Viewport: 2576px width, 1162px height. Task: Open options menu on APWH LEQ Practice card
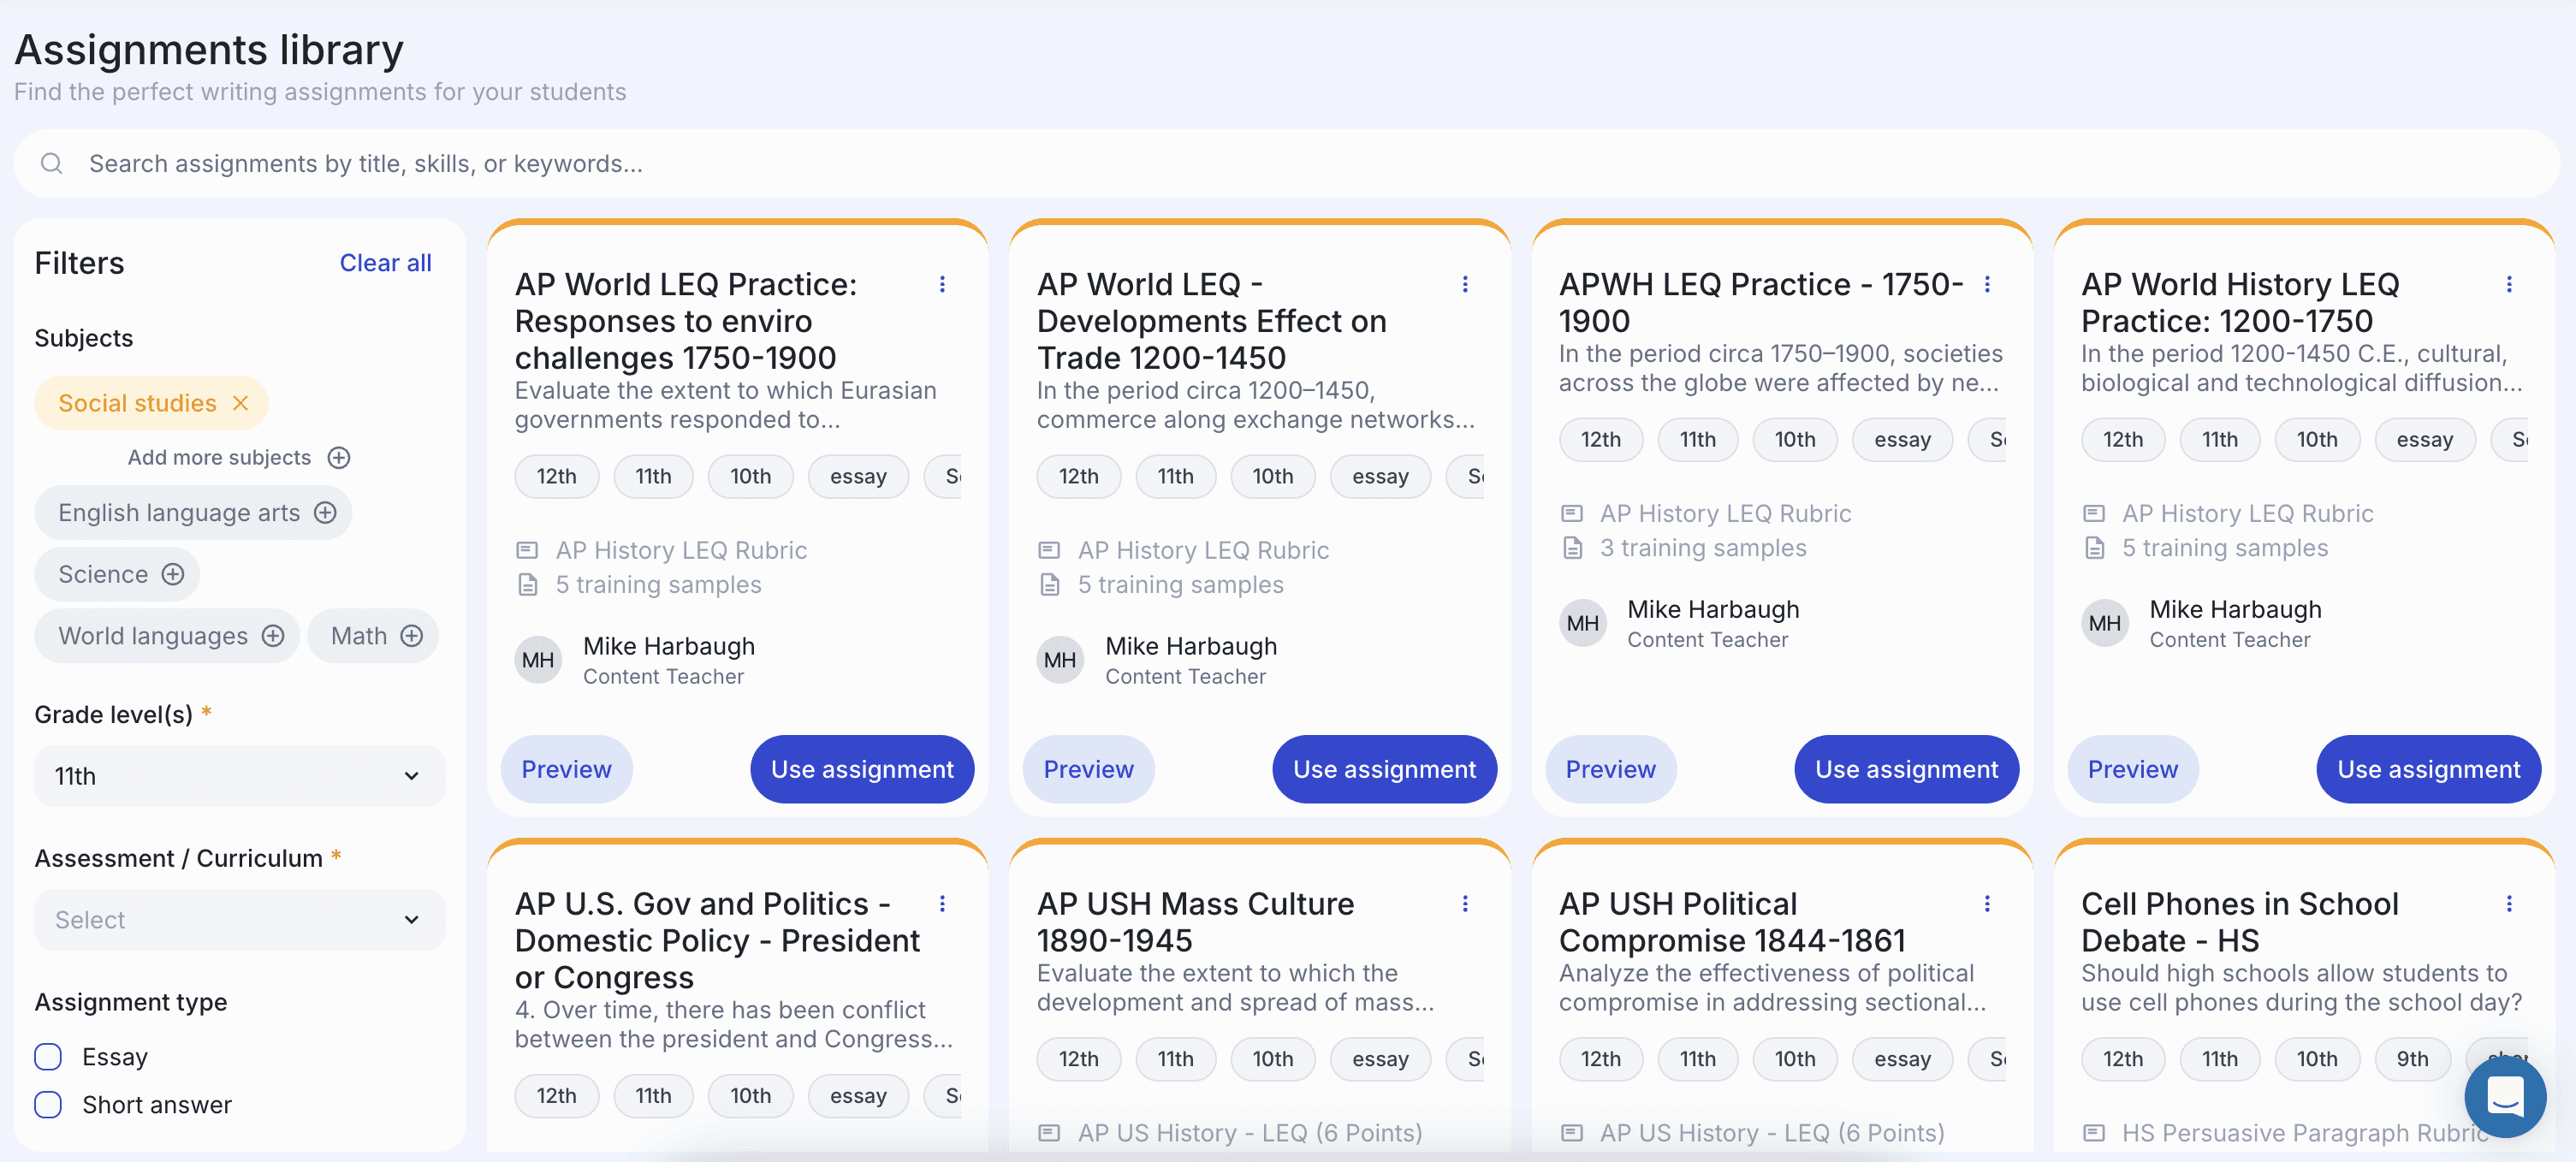pyautogui.click(x=1987, y=284)
